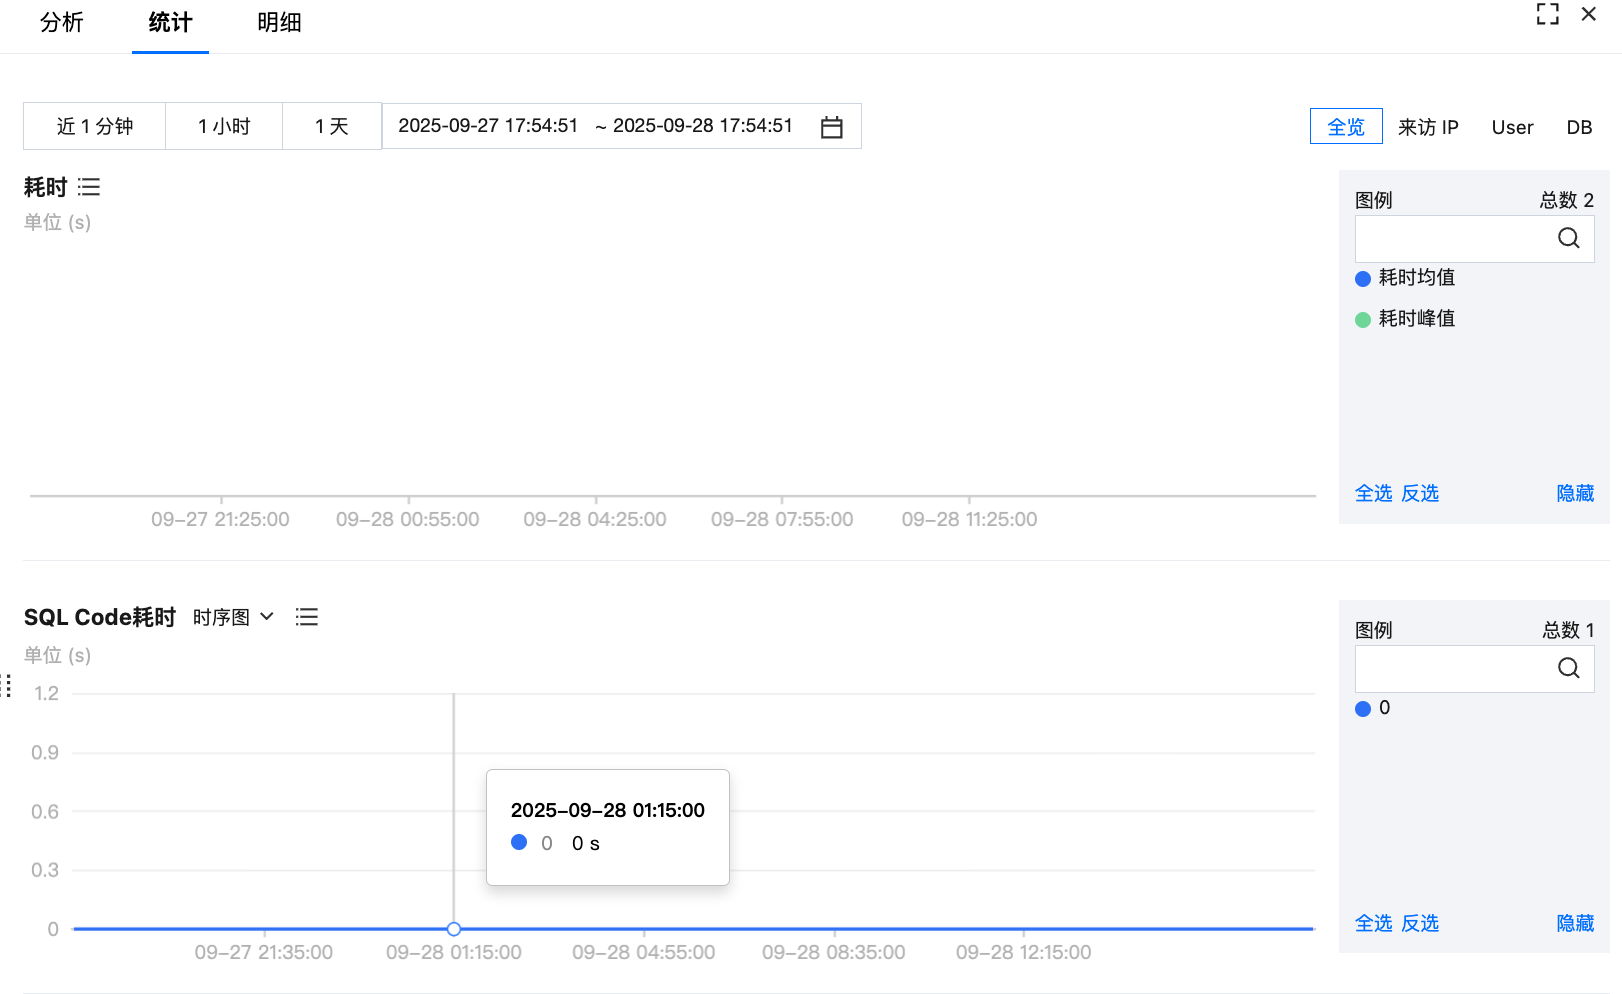Viewport: 1622px width, 994px height.
Task: Open the calendar date range picker icon
Action: (x=831, y=127)
